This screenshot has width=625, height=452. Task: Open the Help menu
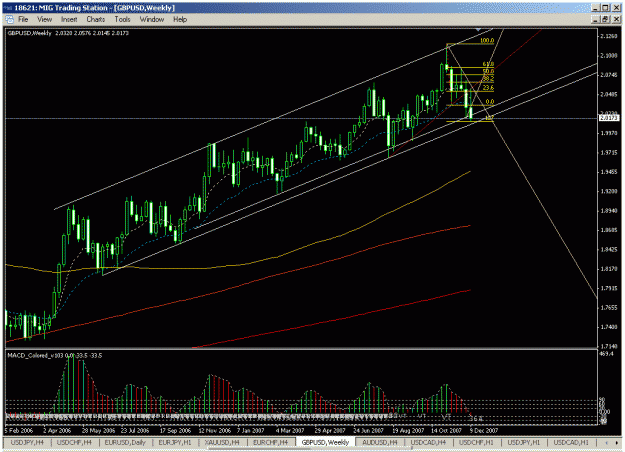point(180,19)
